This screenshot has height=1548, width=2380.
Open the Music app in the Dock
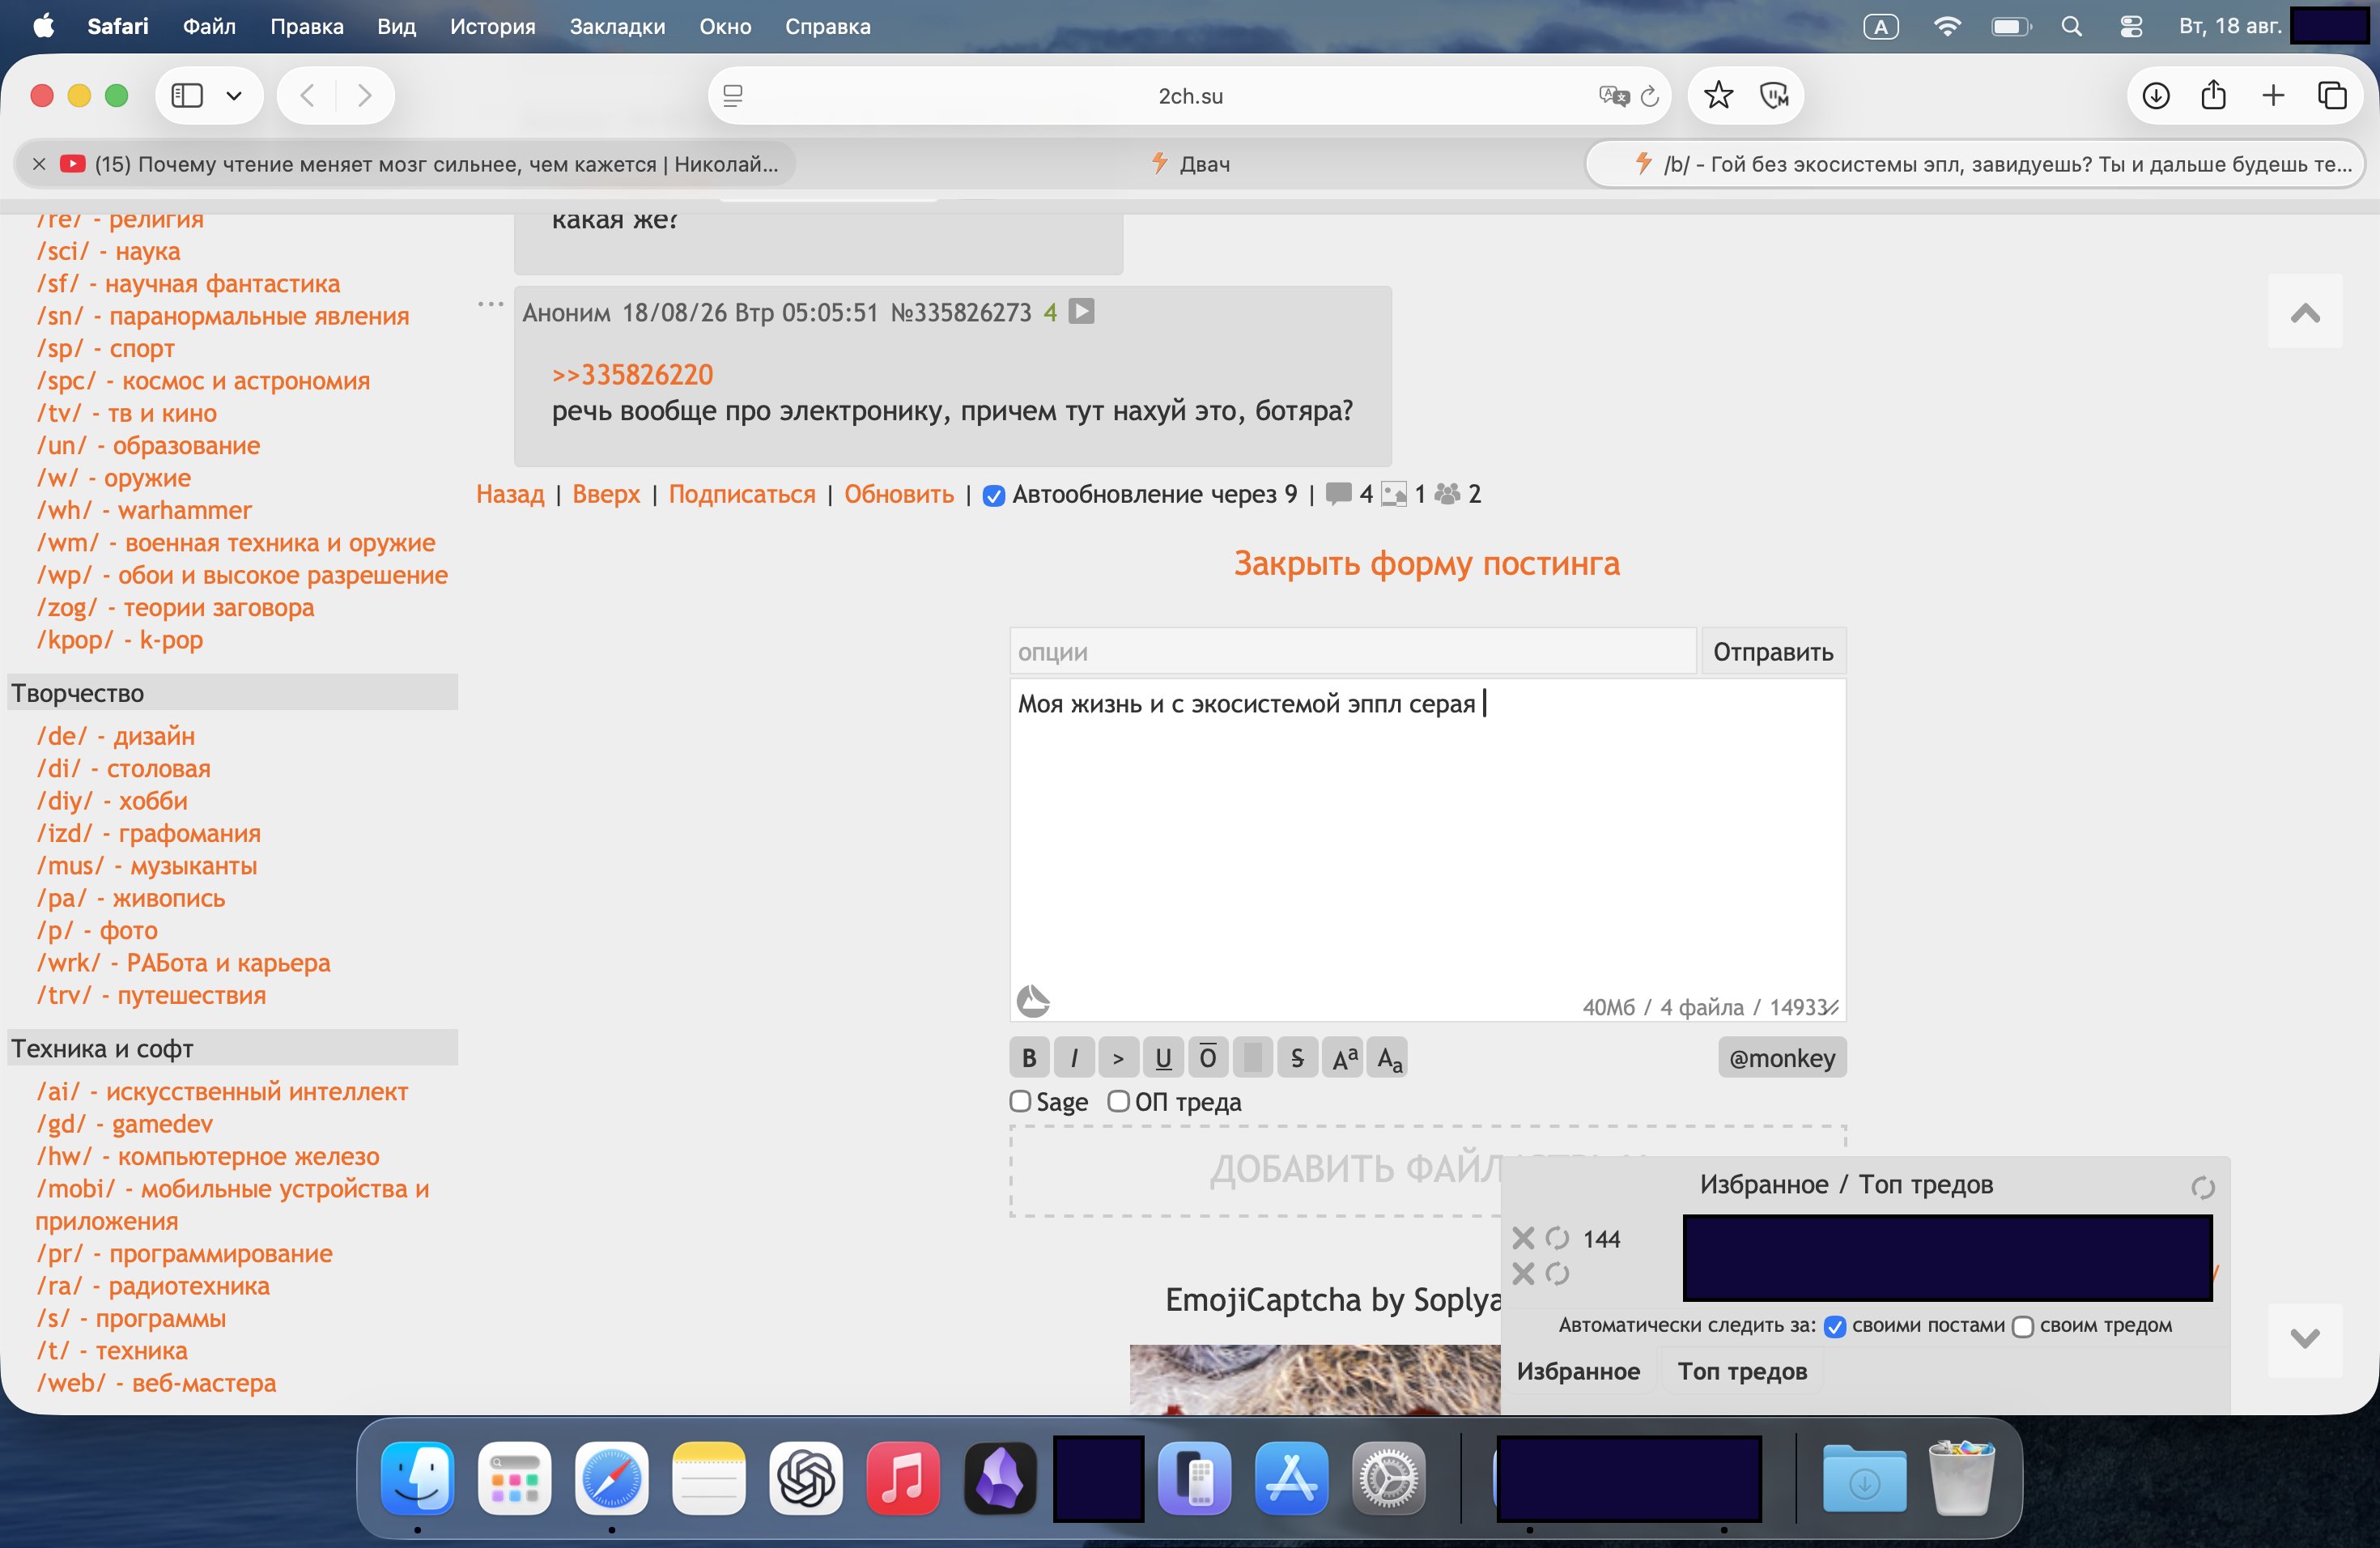click(x=902, y=1477)
